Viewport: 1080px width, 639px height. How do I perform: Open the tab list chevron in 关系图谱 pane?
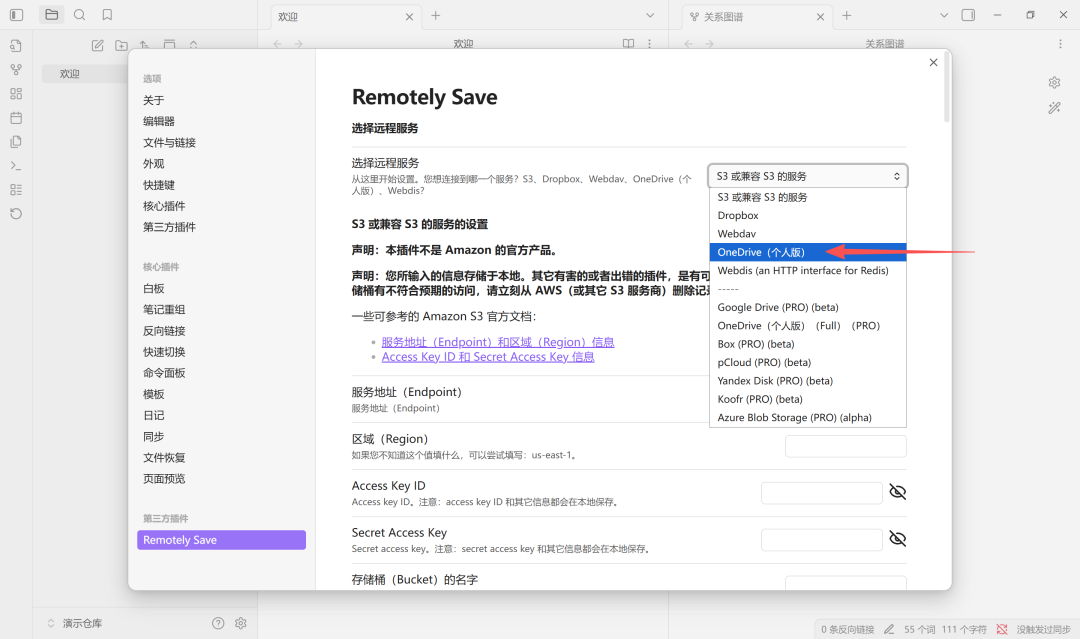click(x=944, y=15)
